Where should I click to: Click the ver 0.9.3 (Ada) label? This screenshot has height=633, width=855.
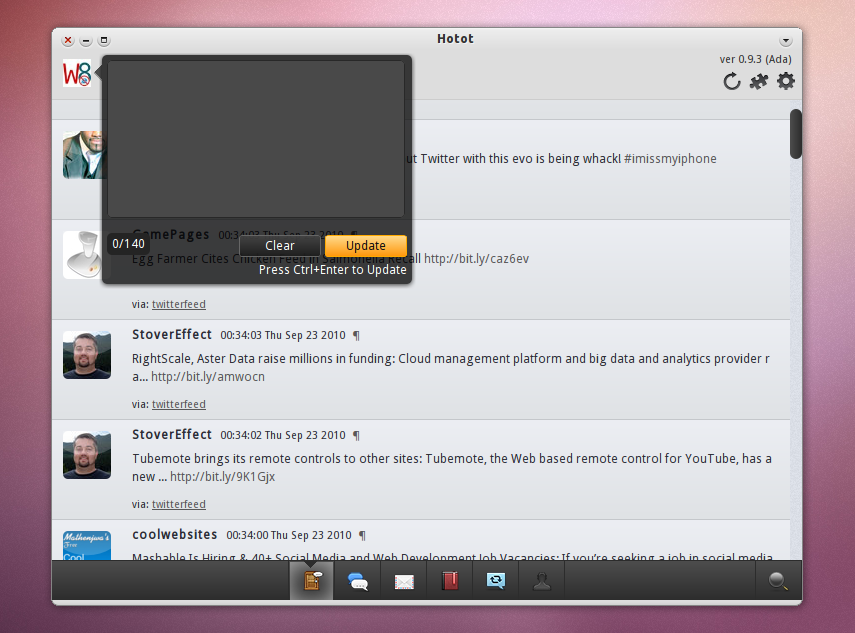755,59
